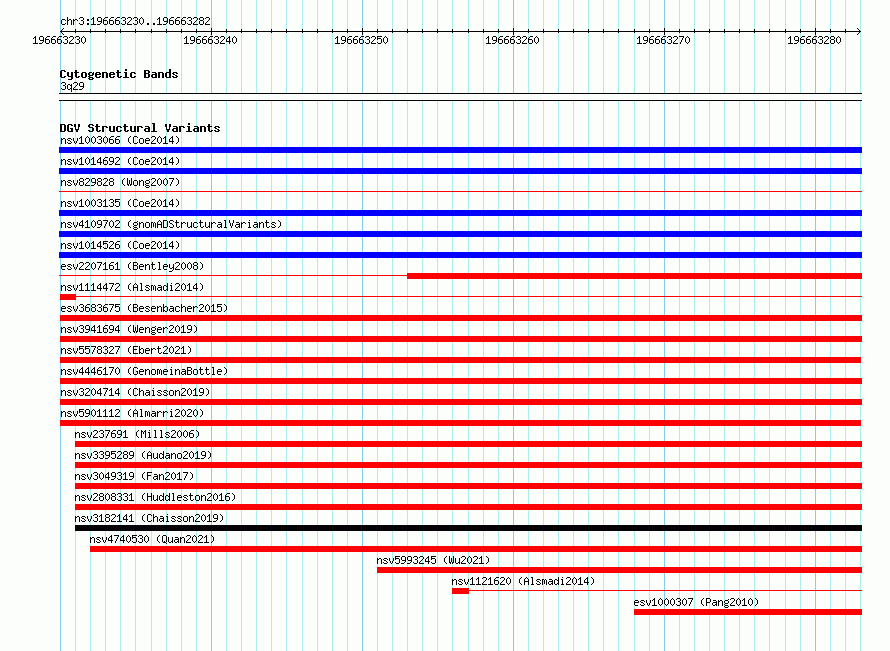Click the nsv1114472 (Alsmadi2014) label
This screenshot has height=651, width=890.
[132, 287]
